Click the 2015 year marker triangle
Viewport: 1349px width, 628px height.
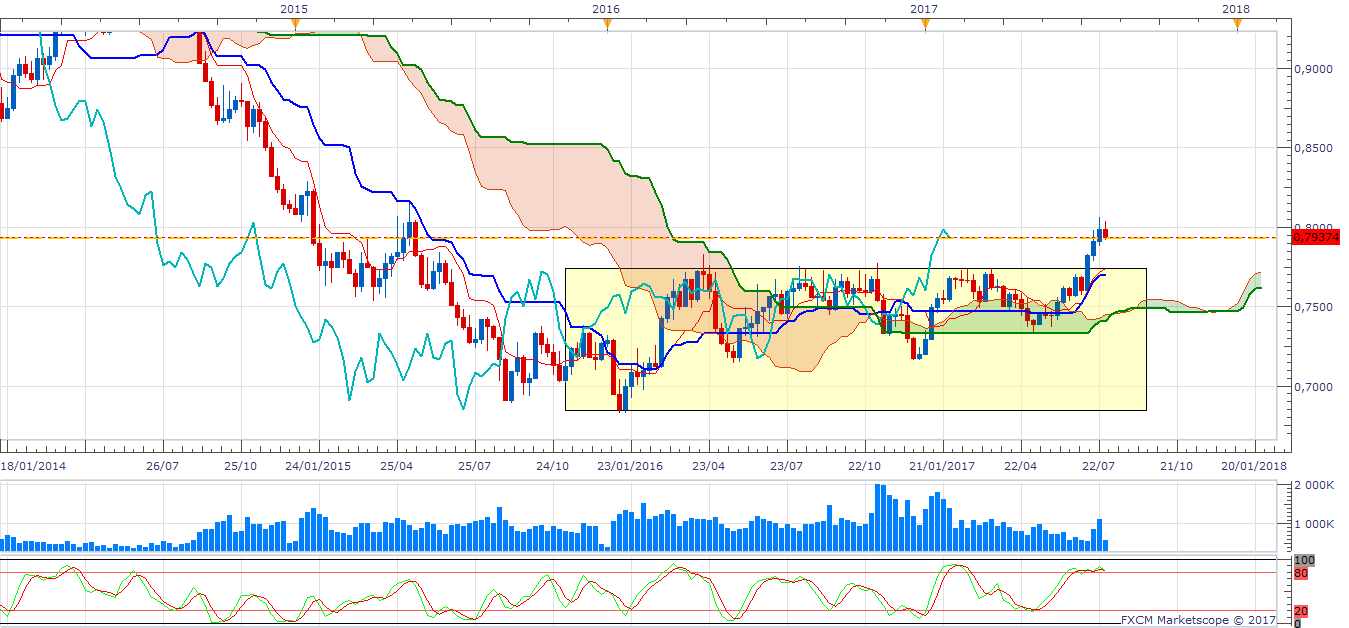coord(293,25)
